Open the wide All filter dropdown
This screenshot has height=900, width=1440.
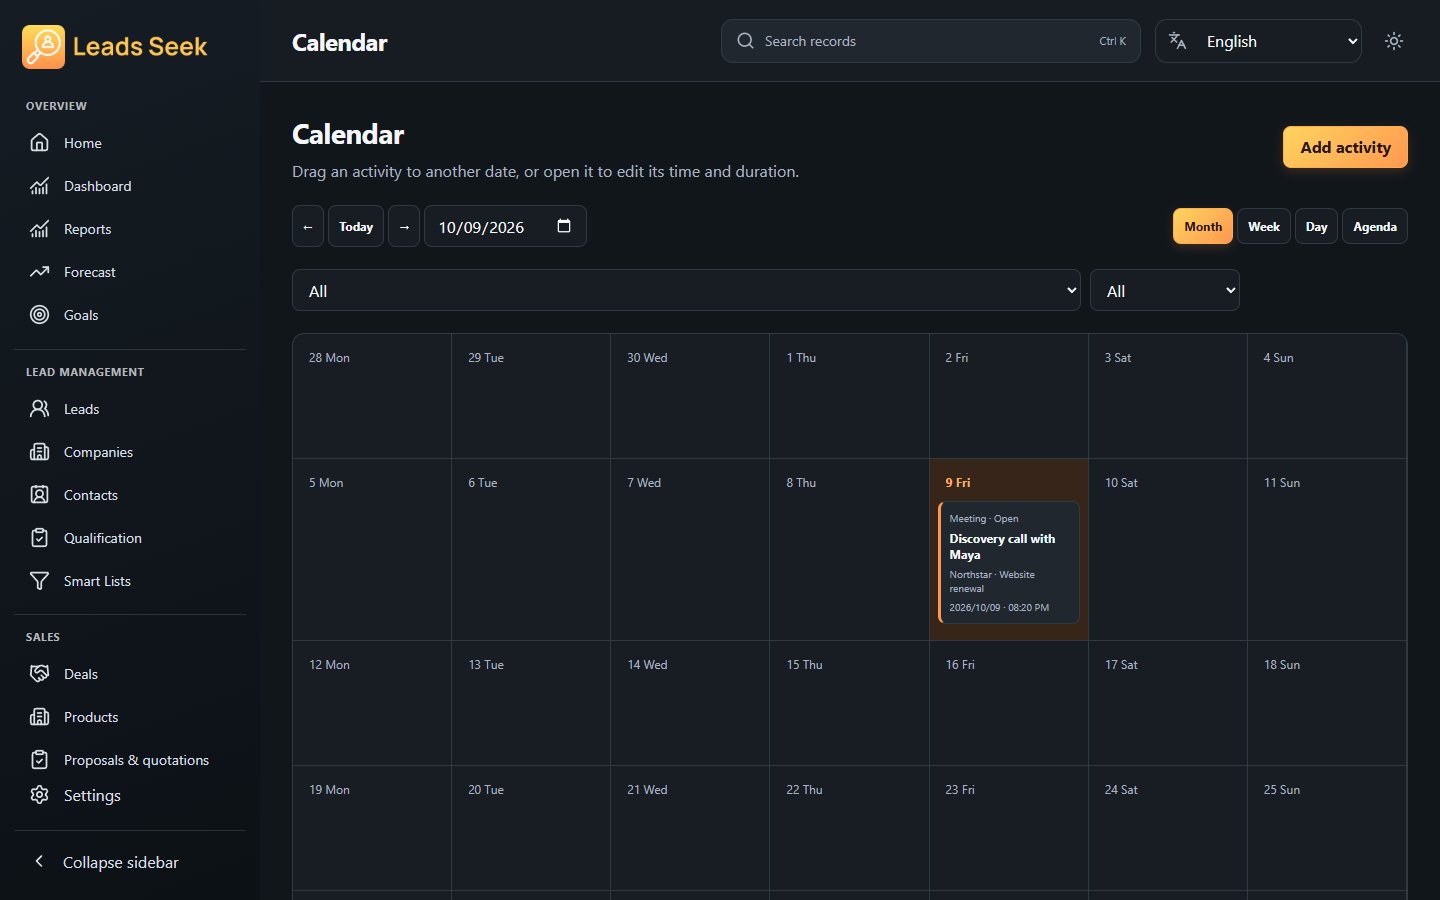(x=686, y=290)
